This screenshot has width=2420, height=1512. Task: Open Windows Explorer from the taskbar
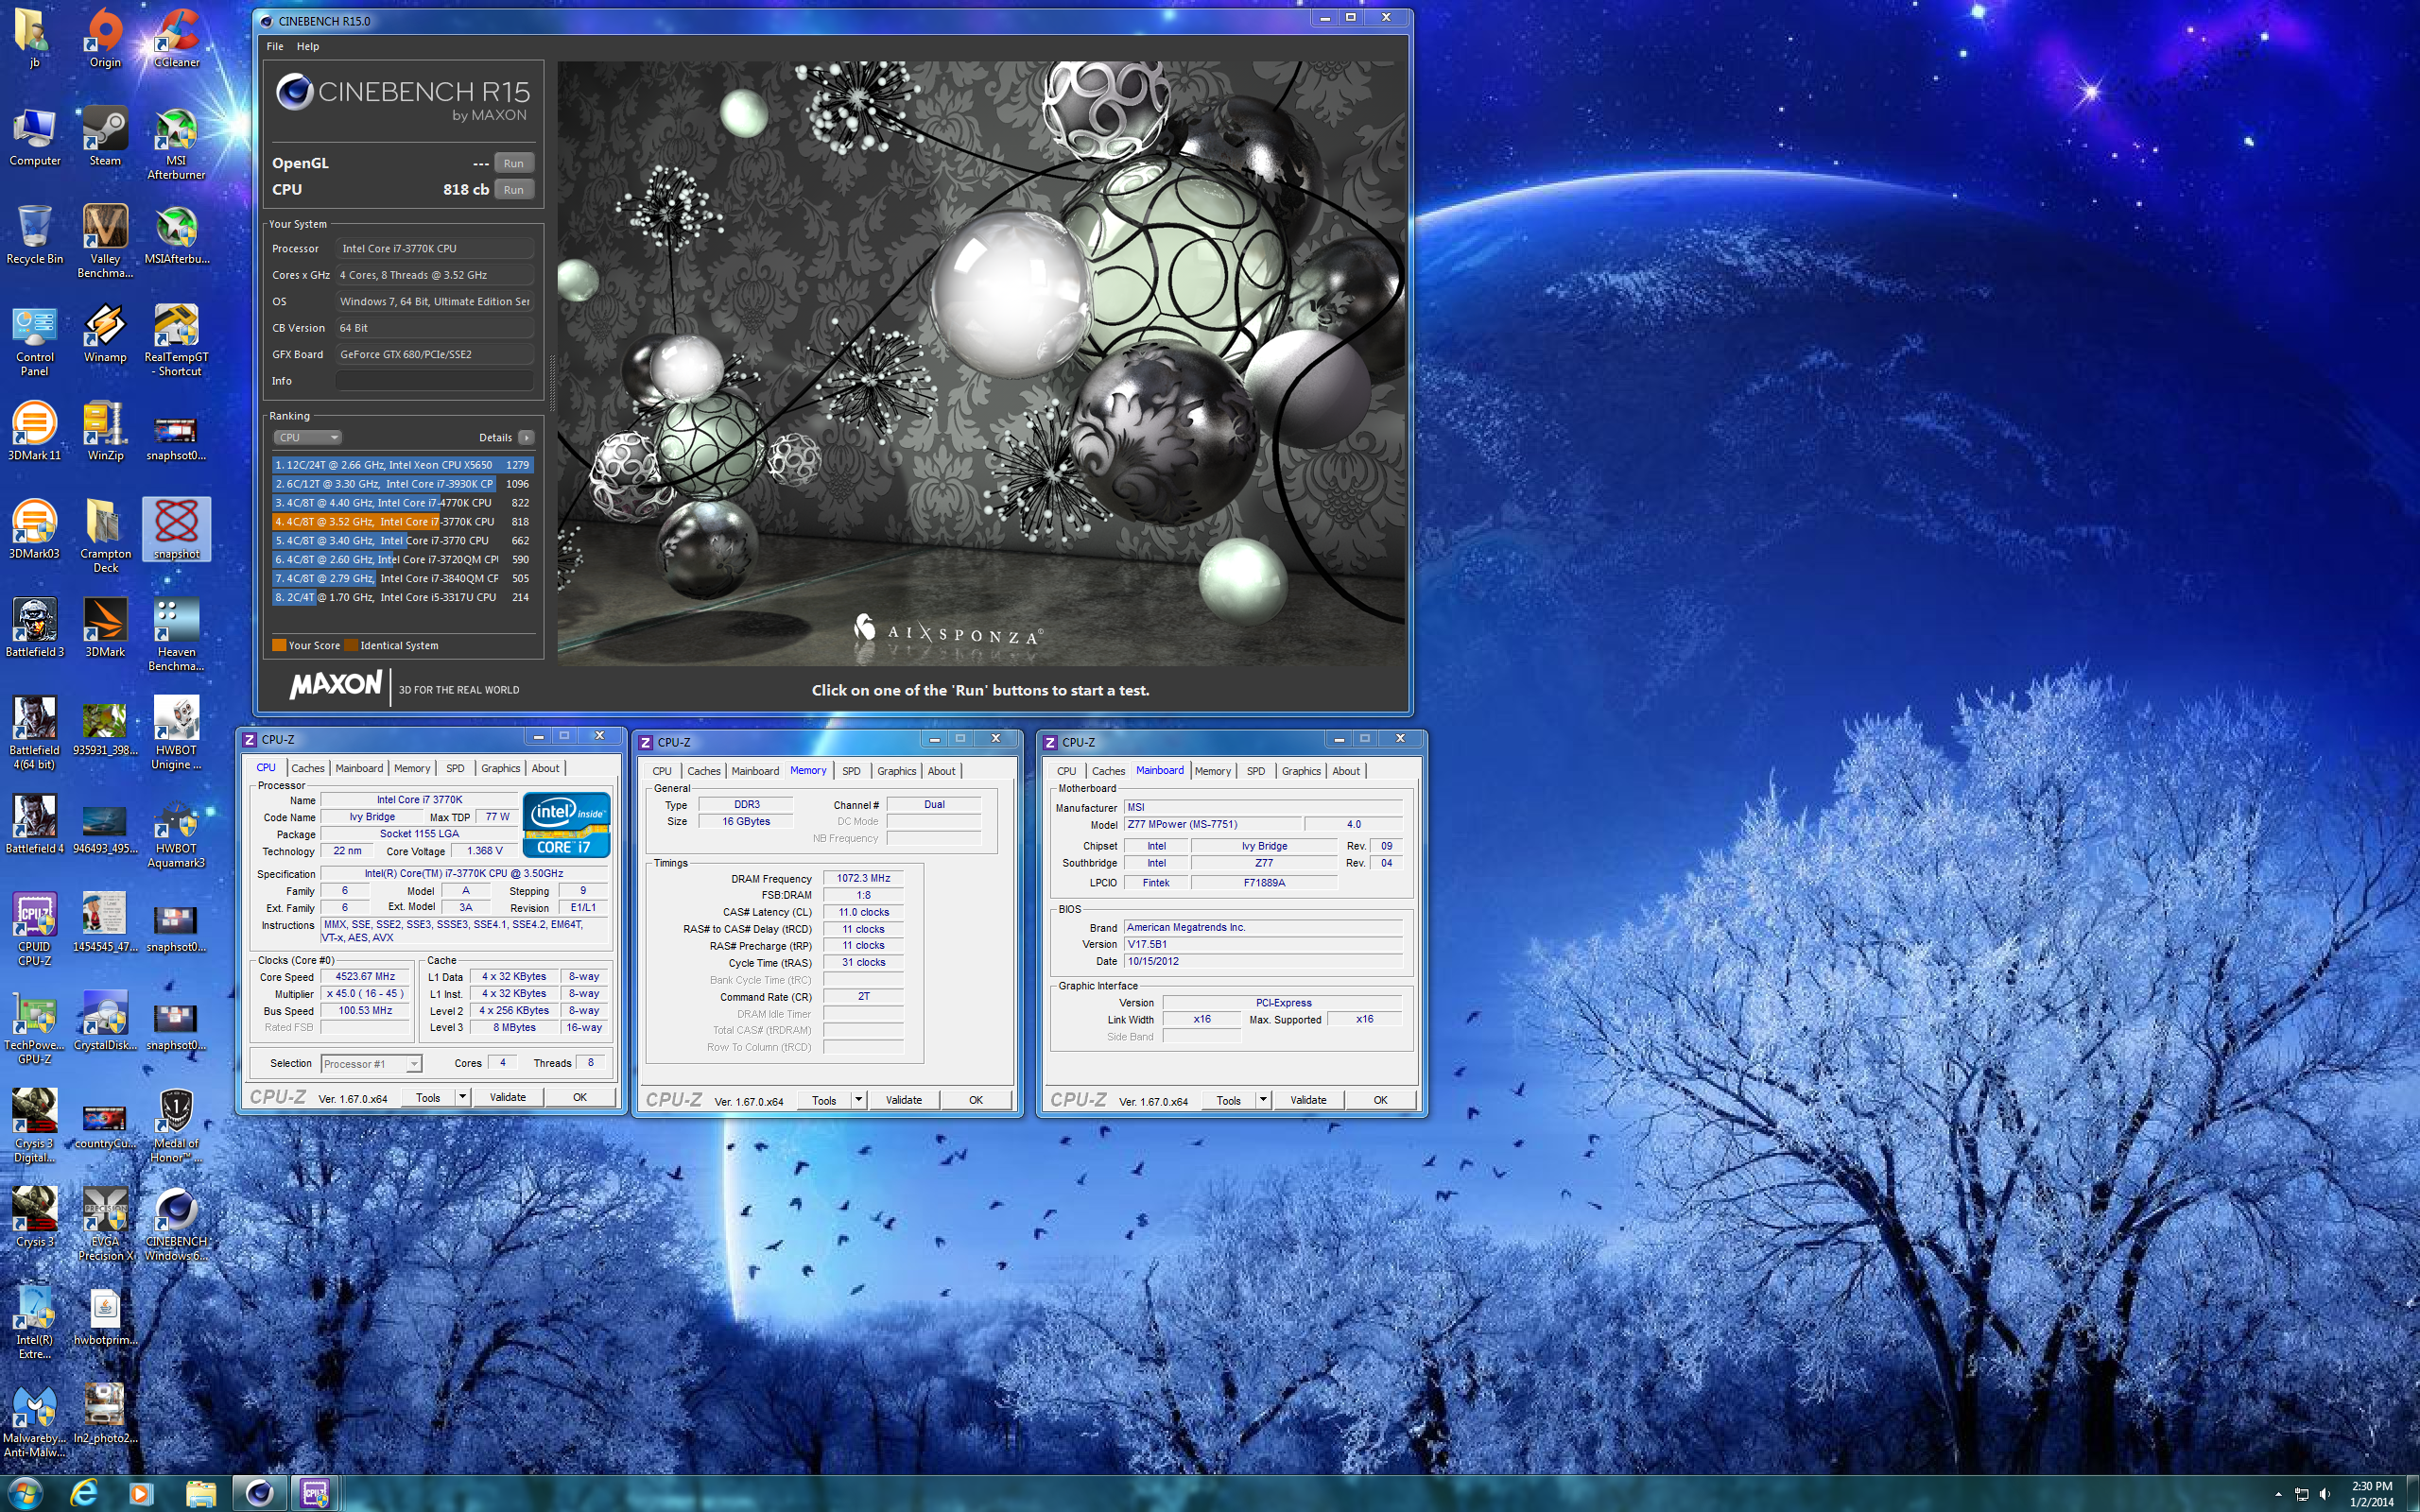point(200,1493)
